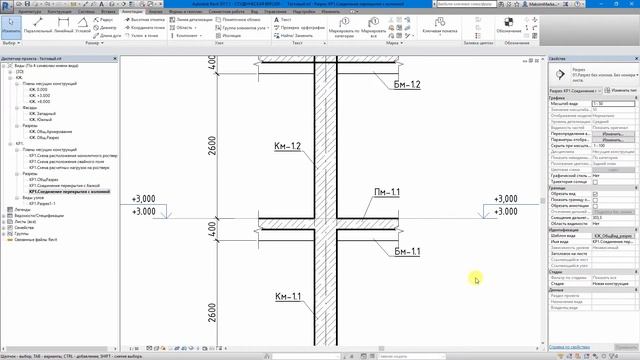Select the Текст tool

pos(282,20)
